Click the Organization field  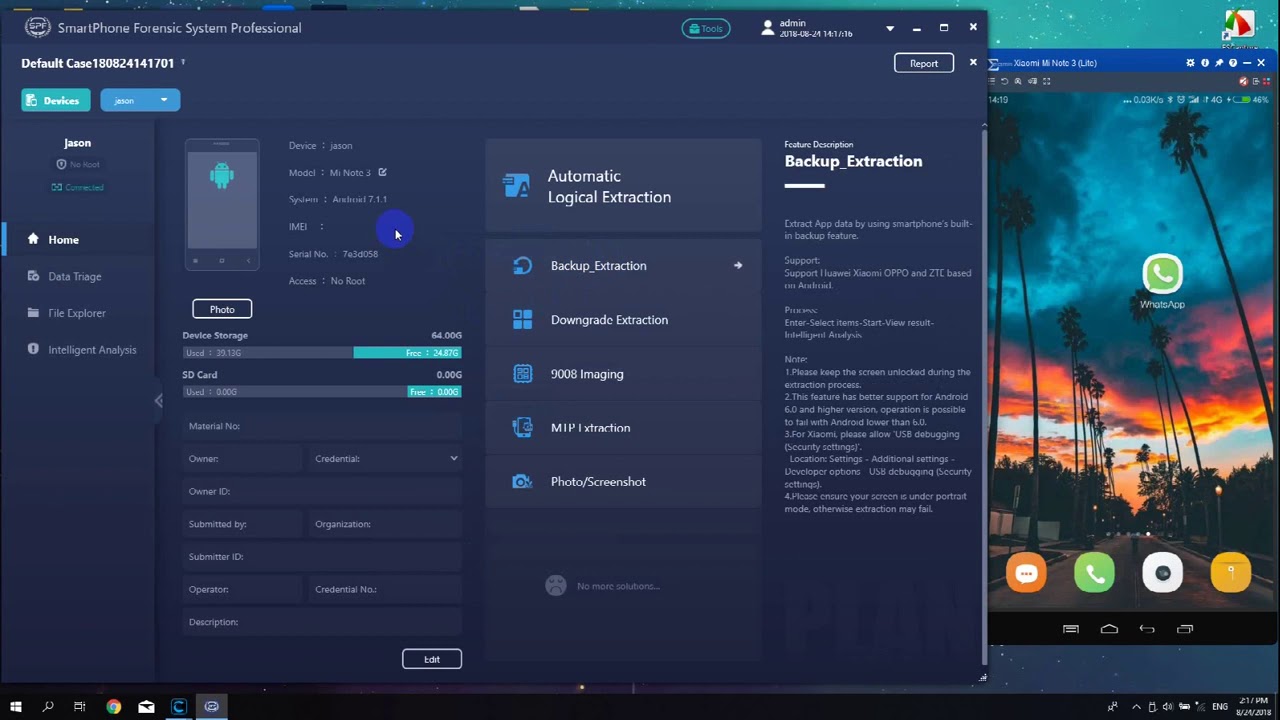coord(386,524)
